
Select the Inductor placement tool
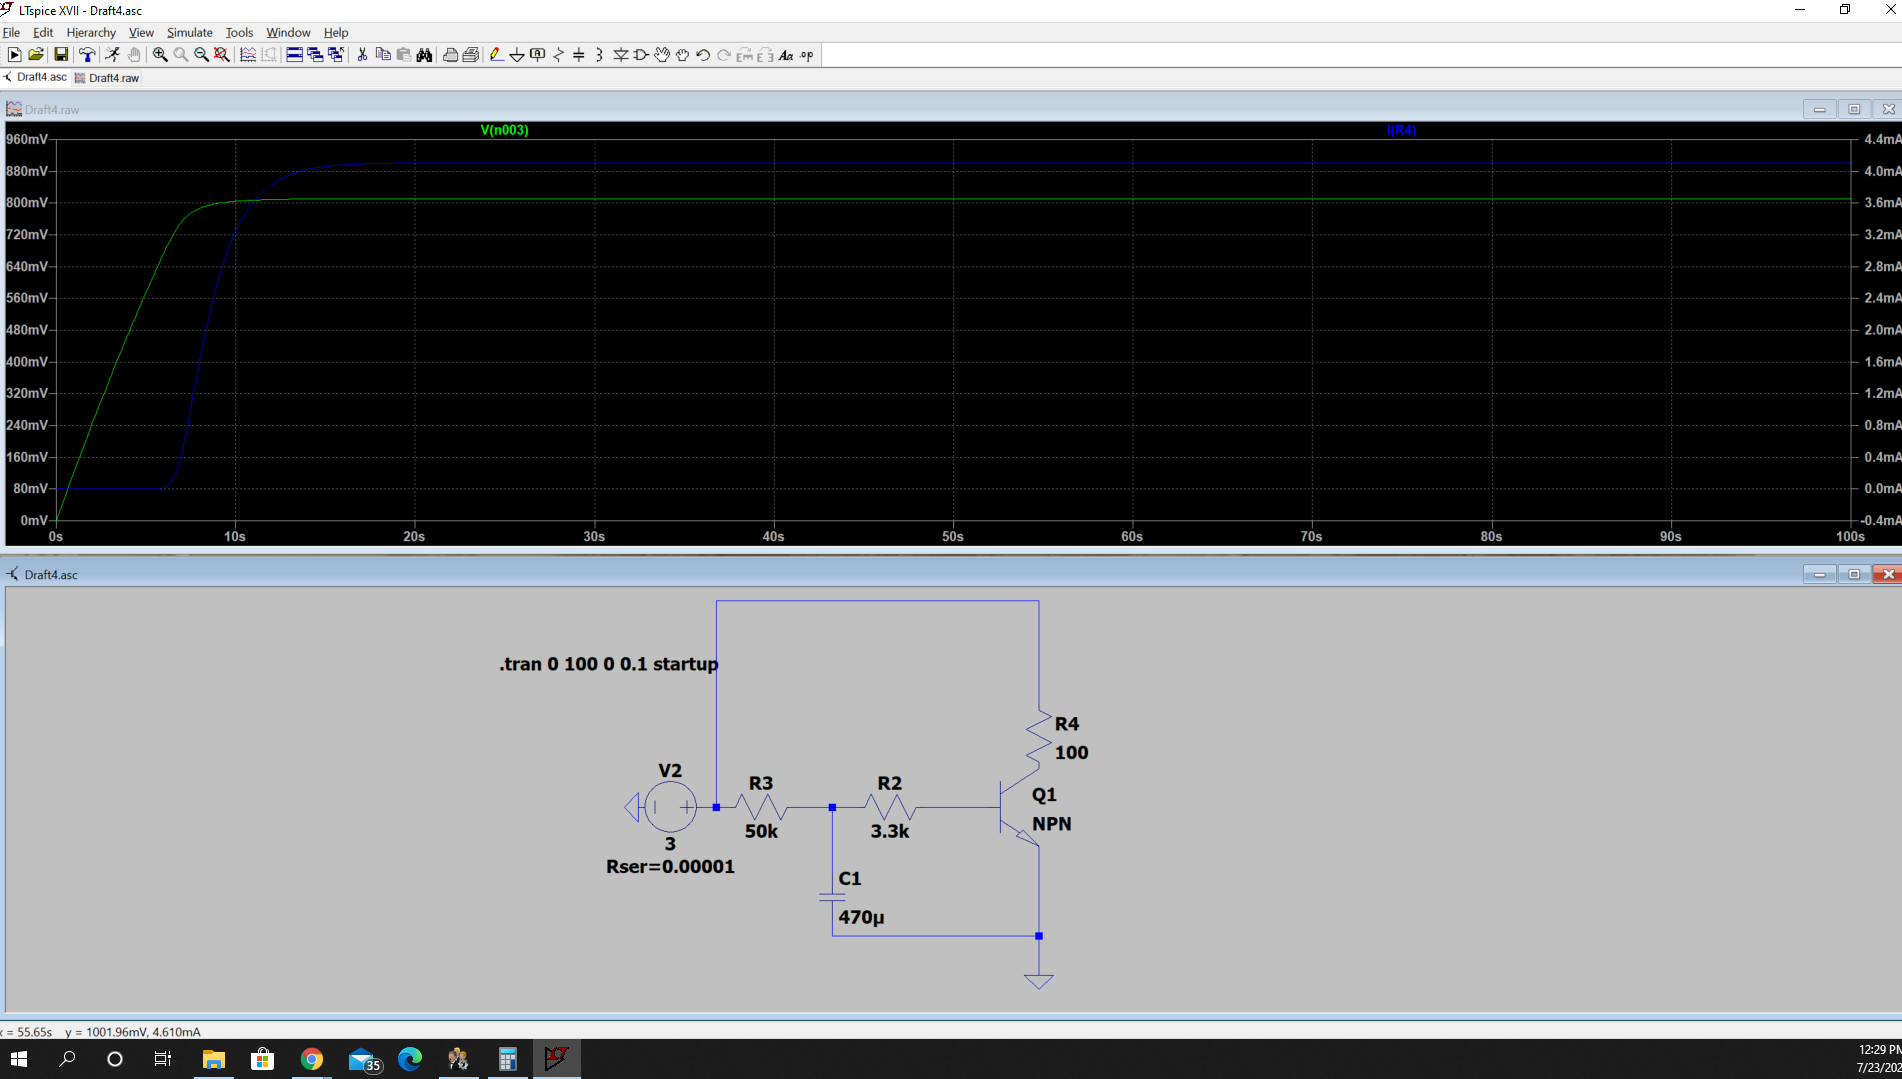599,55
